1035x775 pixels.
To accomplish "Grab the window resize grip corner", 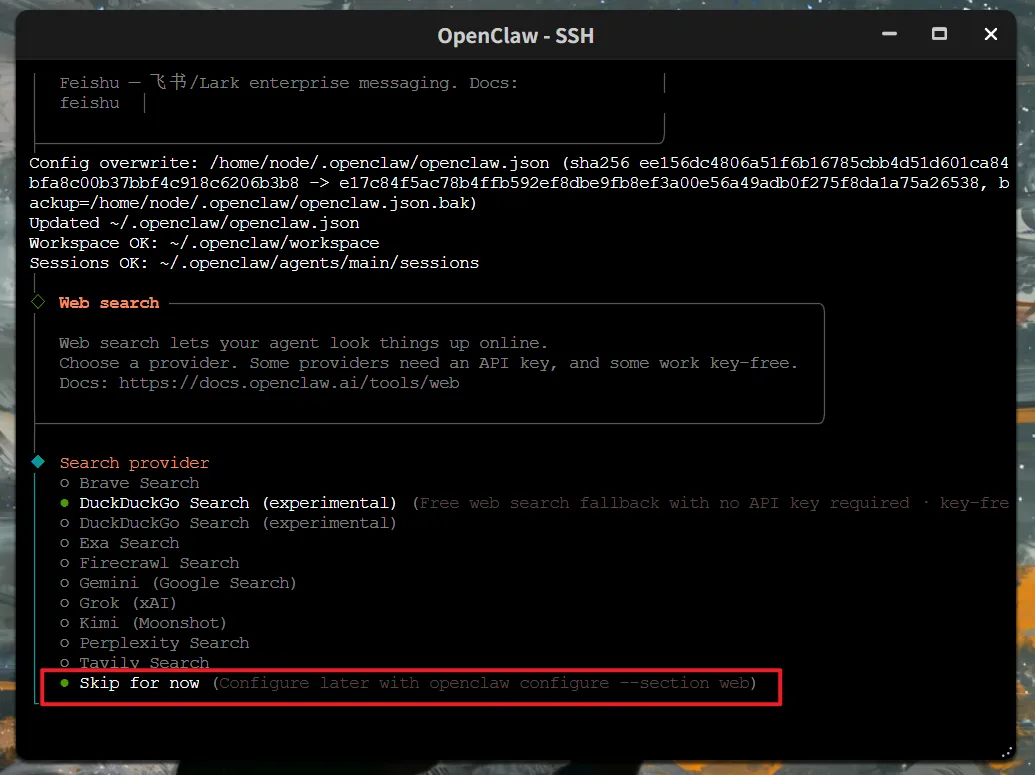I will pos(1007,752).
